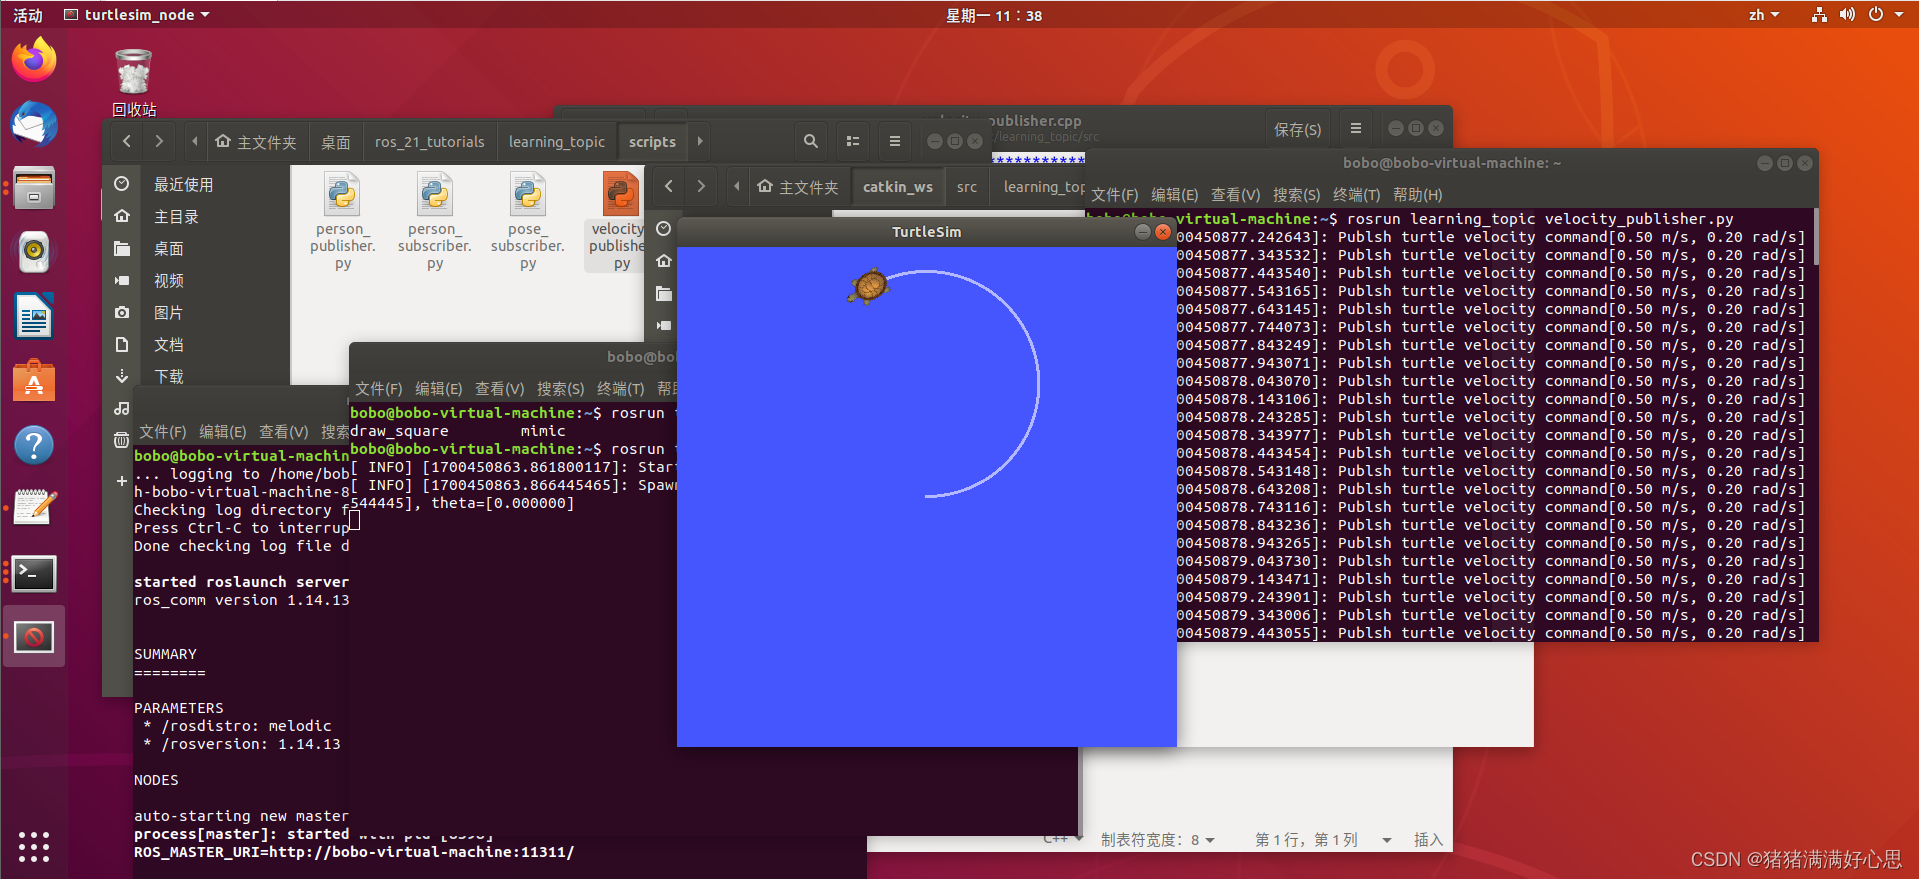
Task: Click 活动 Activities button
Action: (28, 15)
